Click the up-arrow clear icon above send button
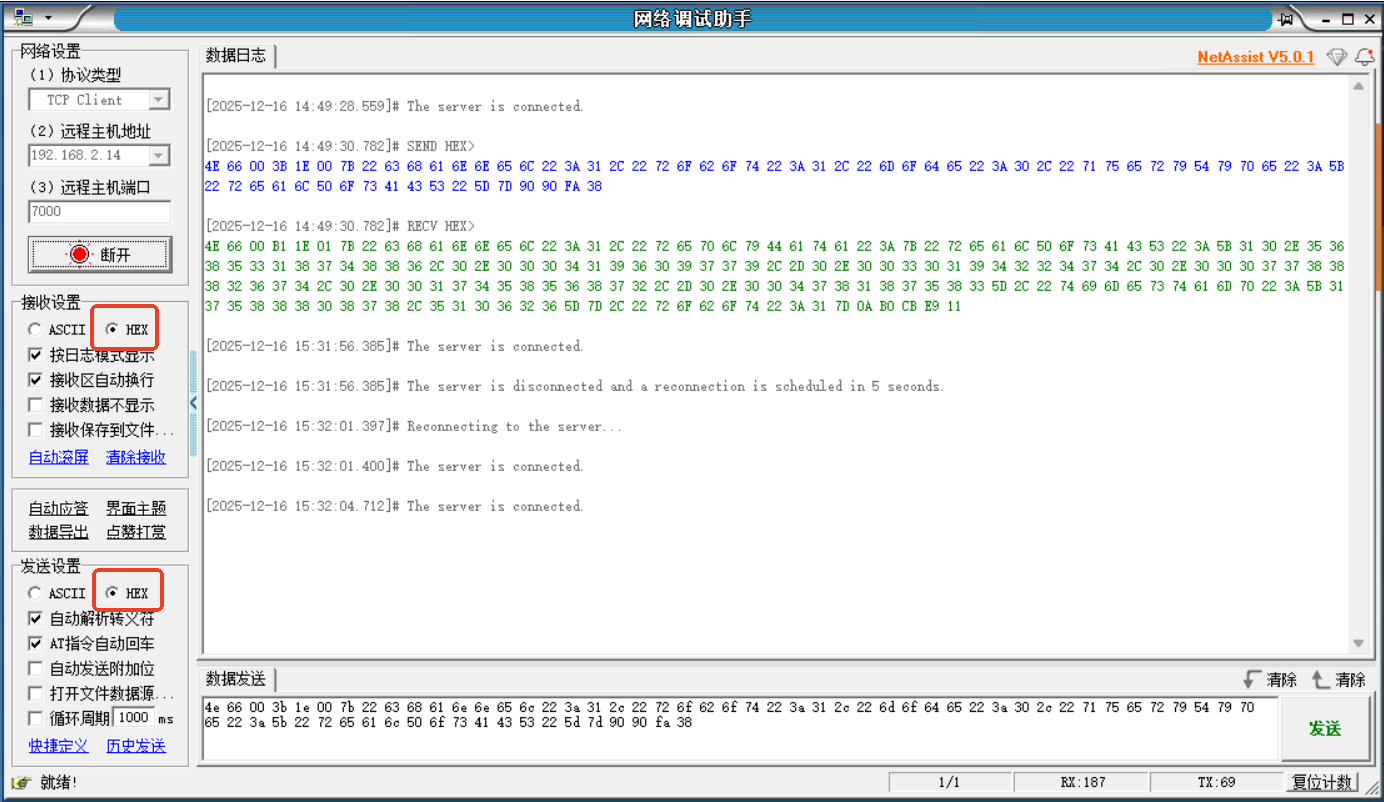This screenshot has height=802, width=1384. (x=1321, y=680)
